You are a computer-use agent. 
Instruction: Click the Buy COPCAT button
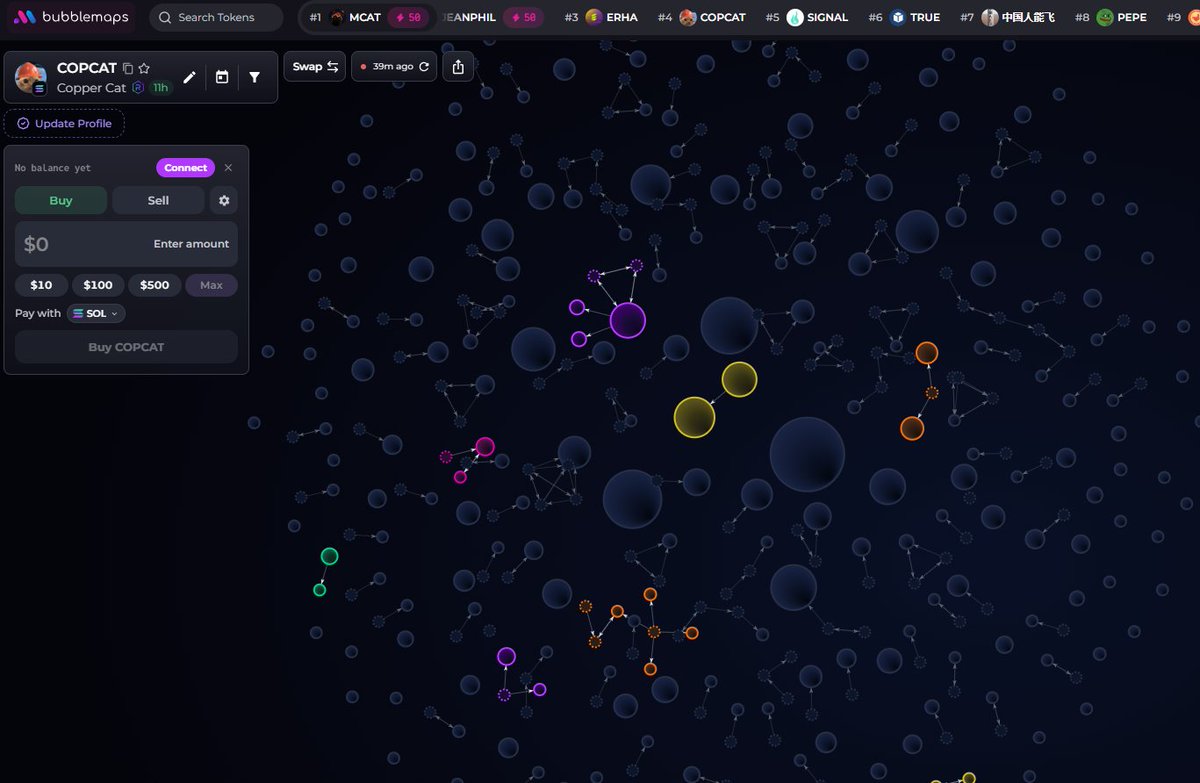click(126, 347)
